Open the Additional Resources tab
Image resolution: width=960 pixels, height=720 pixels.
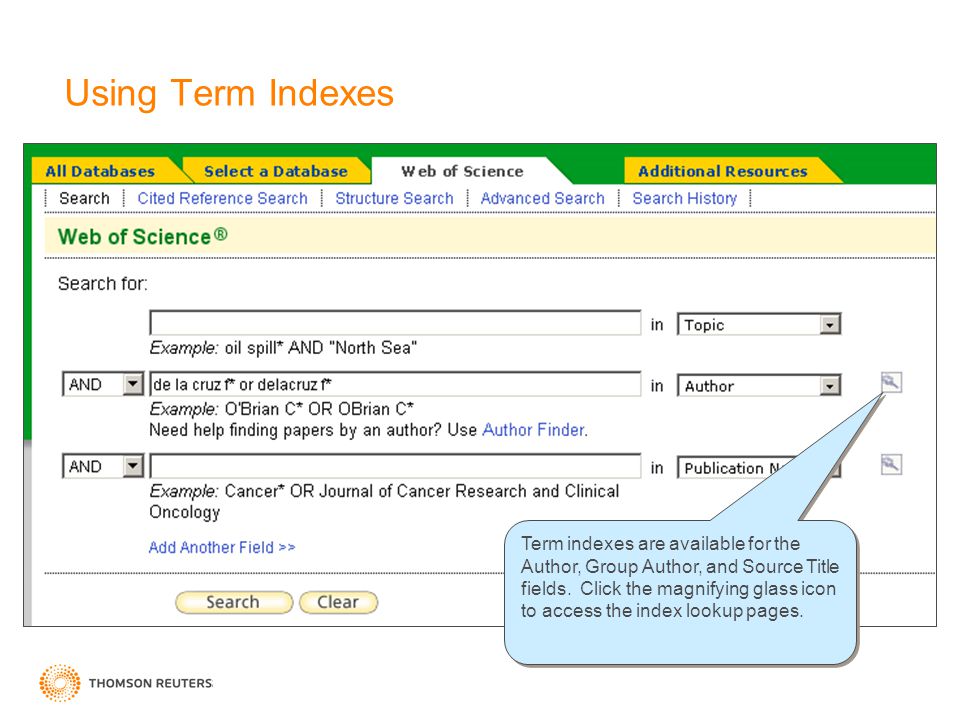[722, 171]
